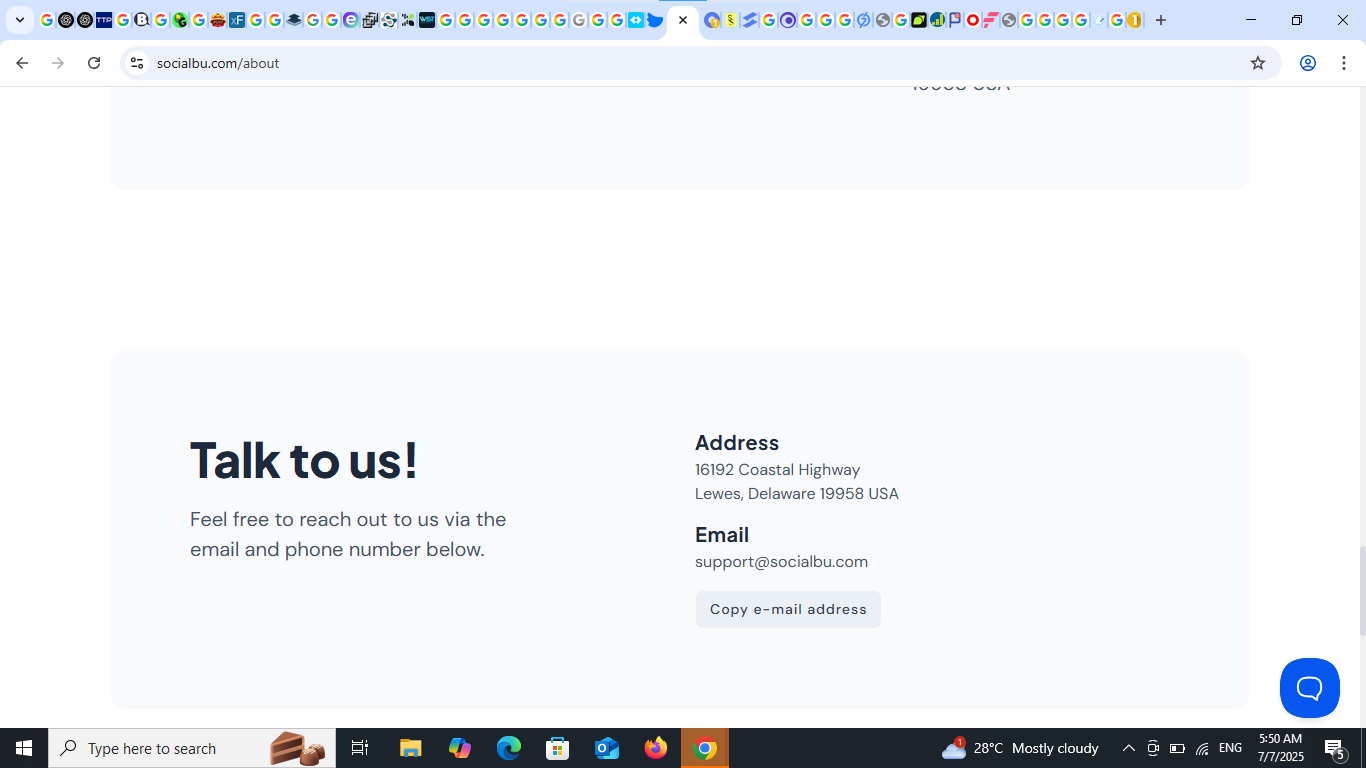Open the Chrome three-dot menu
This screenshot has height=768, width=1366.
tap(1343, 63)
